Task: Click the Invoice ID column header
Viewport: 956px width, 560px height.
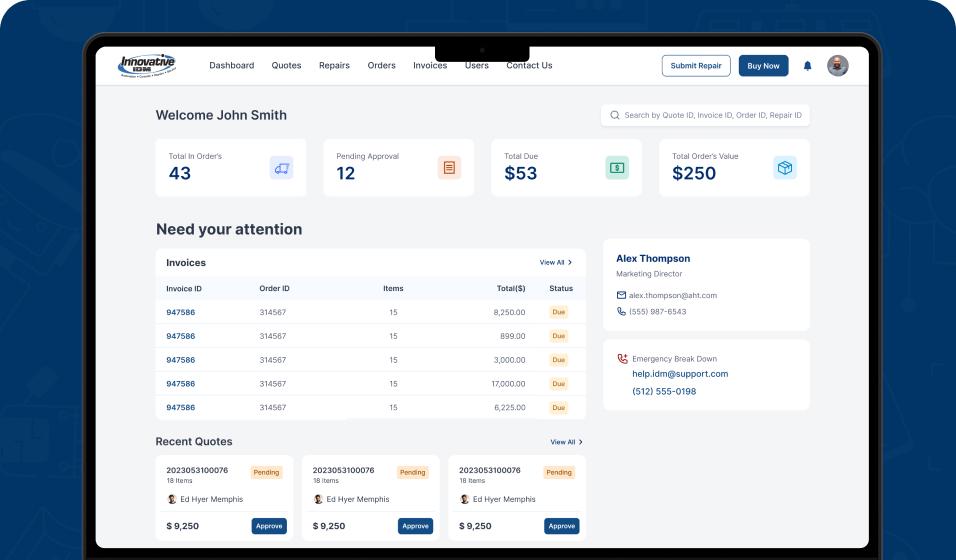Action: point(184,289)
